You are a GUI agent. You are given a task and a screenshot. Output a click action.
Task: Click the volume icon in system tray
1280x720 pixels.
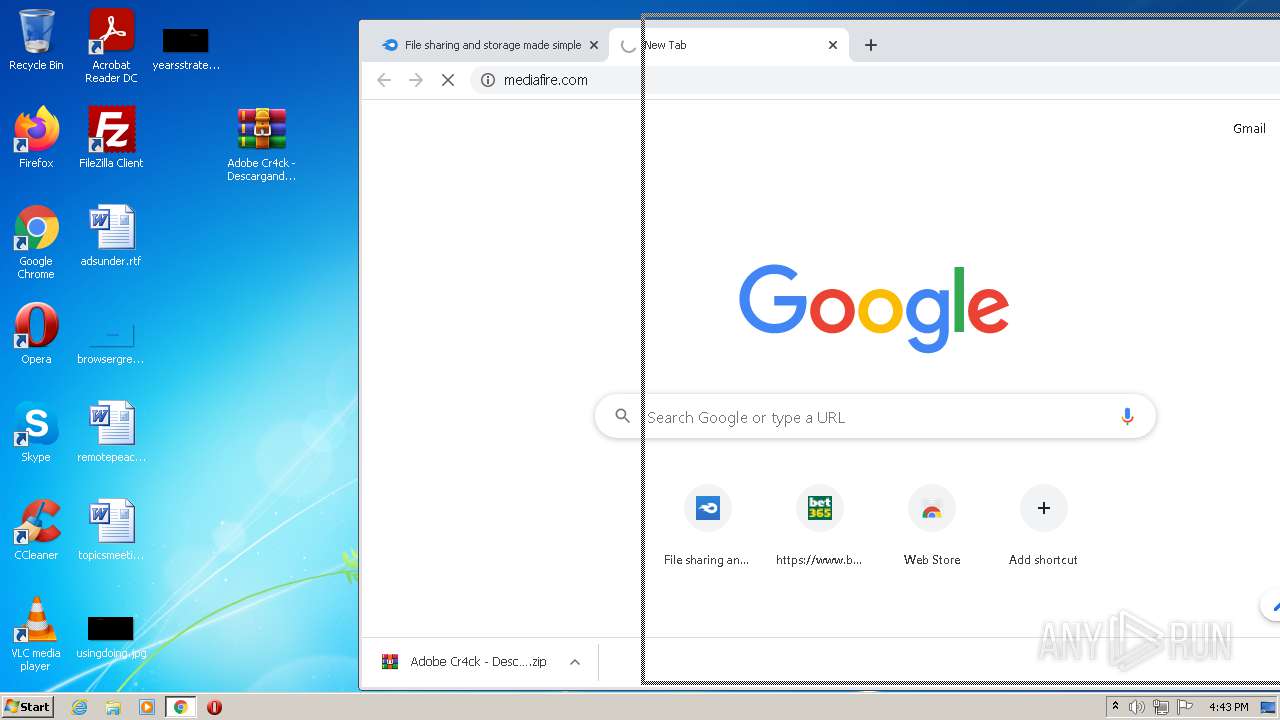click(1137, 707)
